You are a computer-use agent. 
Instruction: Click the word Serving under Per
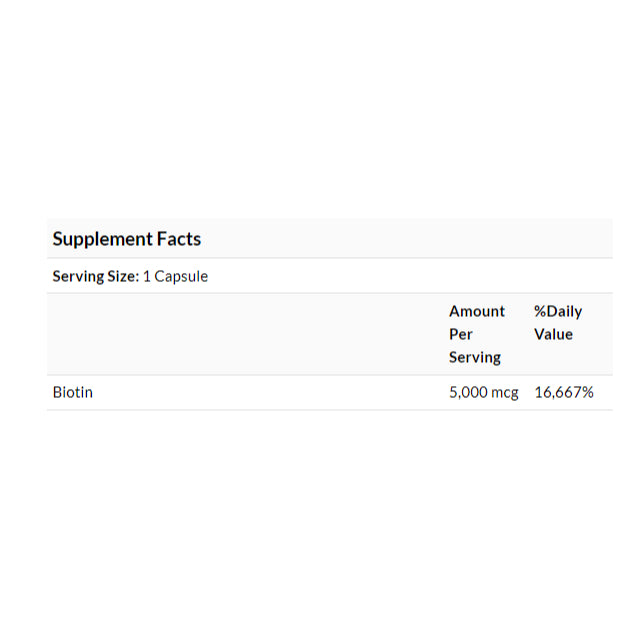click(x=475, y=358)
